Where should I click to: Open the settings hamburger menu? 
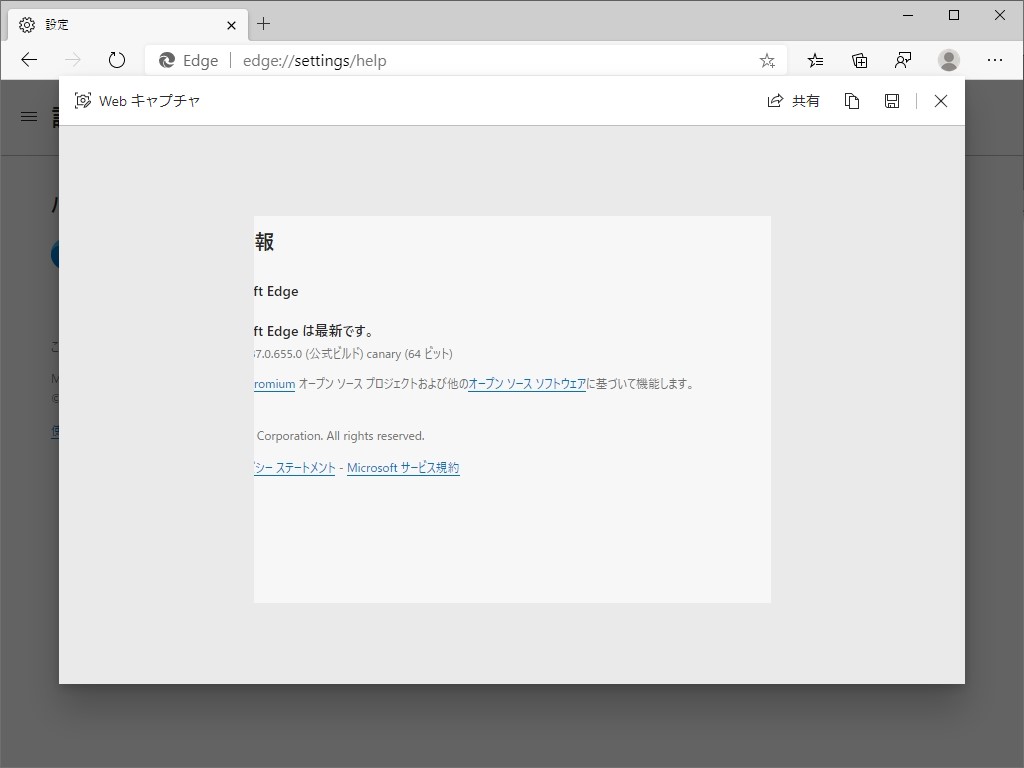point(29,117)
